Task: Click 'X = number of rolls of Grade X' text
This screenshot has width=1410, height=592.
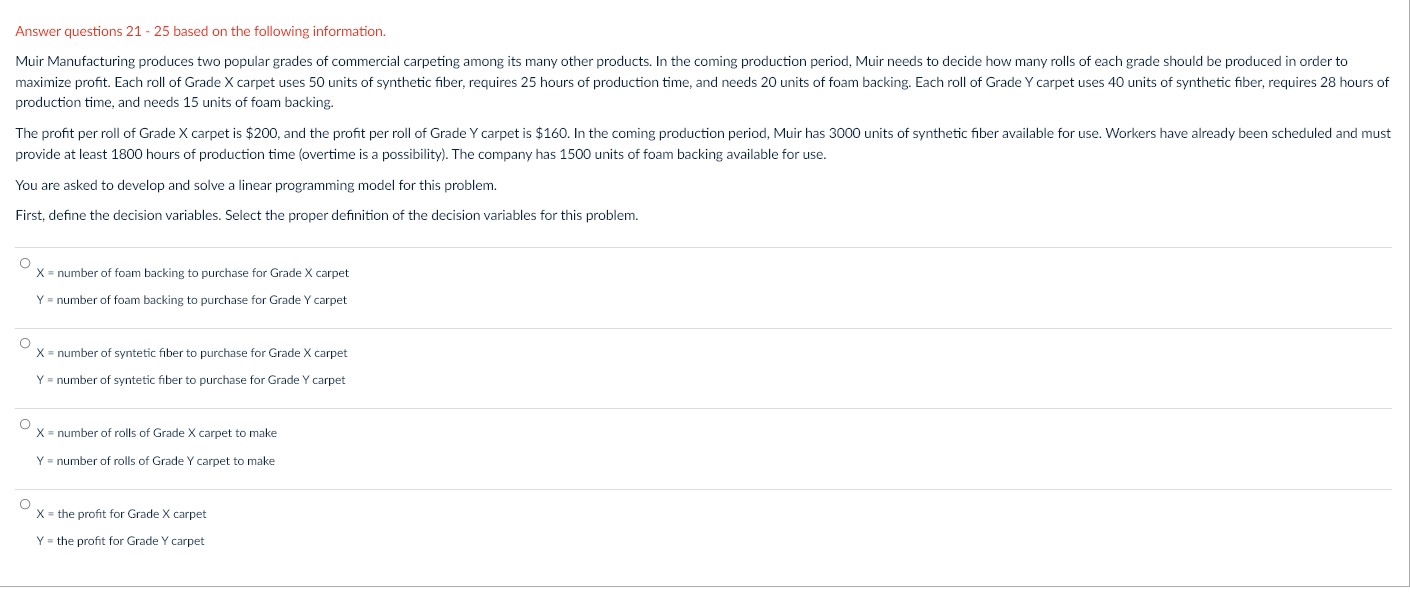Action: coord(156,433)
